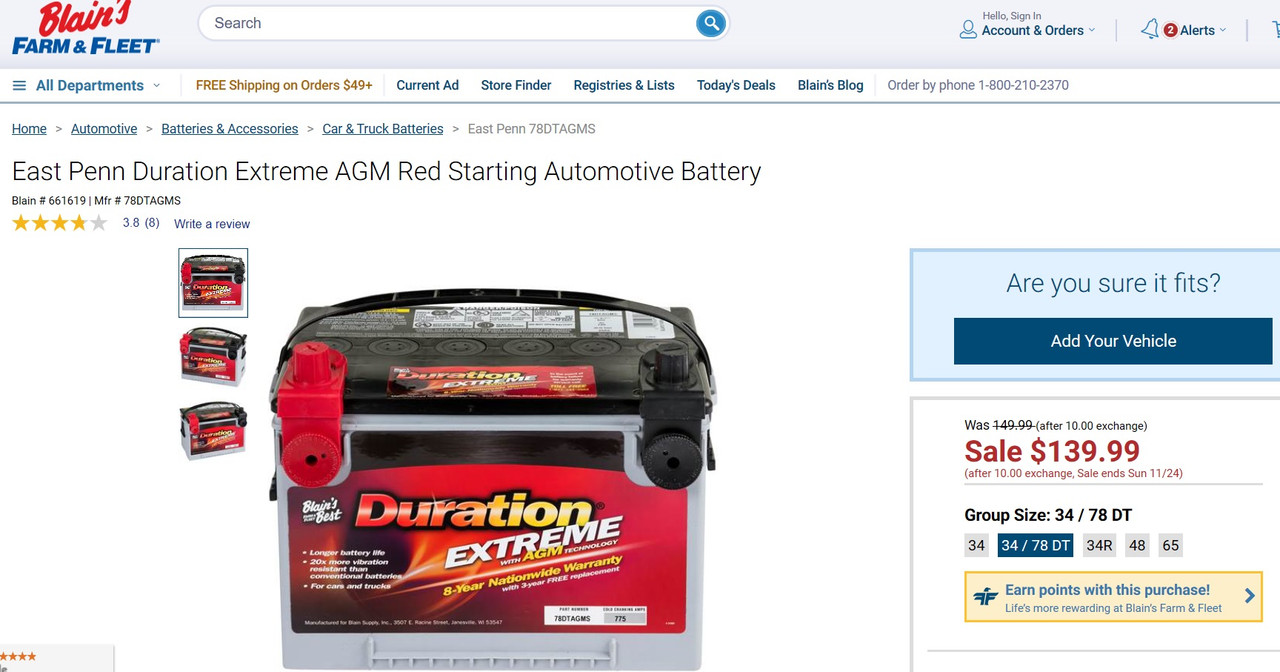The image size is (1280, 672).
Task: Click the star rating icons
Action: coord(59,223)
